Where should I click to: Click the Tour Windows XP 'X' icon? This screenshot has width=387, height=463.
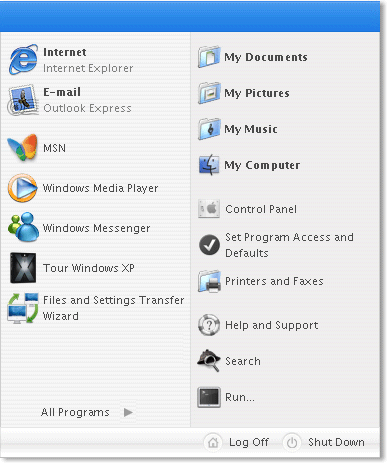pos(23,268)
